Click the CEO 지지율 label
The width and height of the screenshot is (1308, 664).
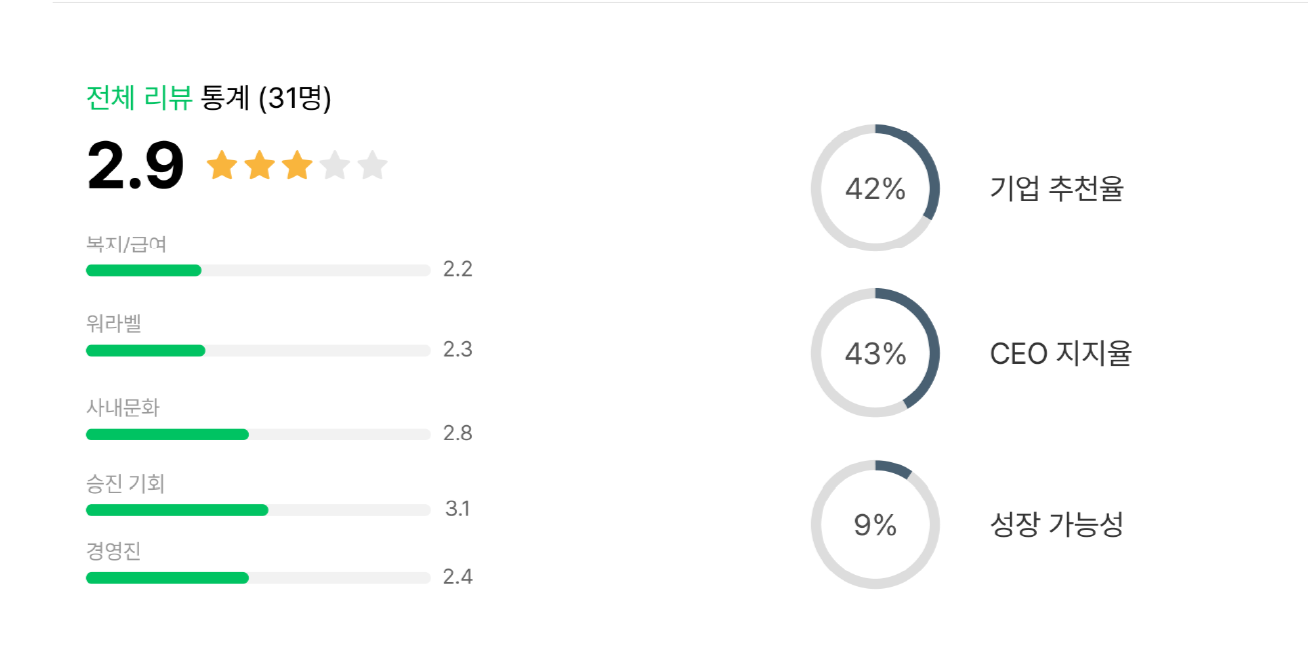tap(1060, 354)
